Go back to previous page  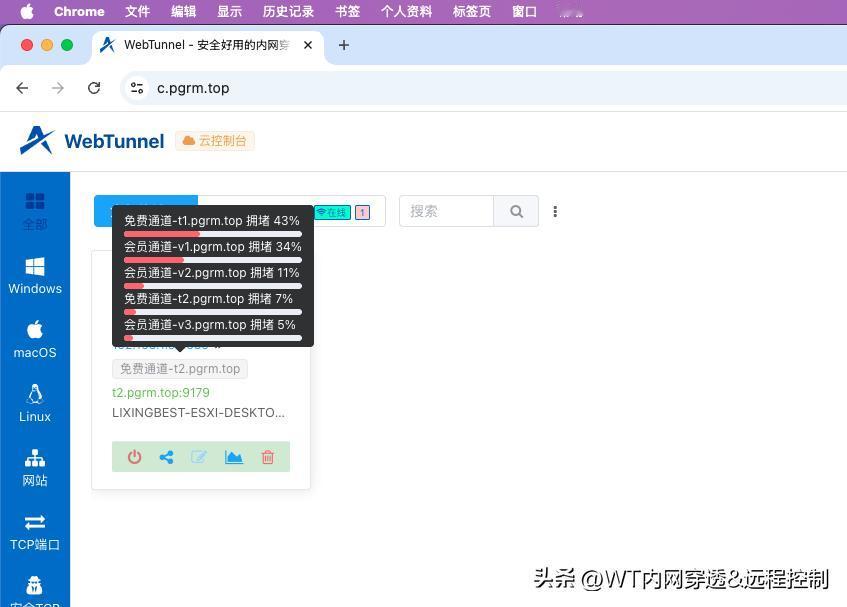pyautogui.click(x=22, y=88)
